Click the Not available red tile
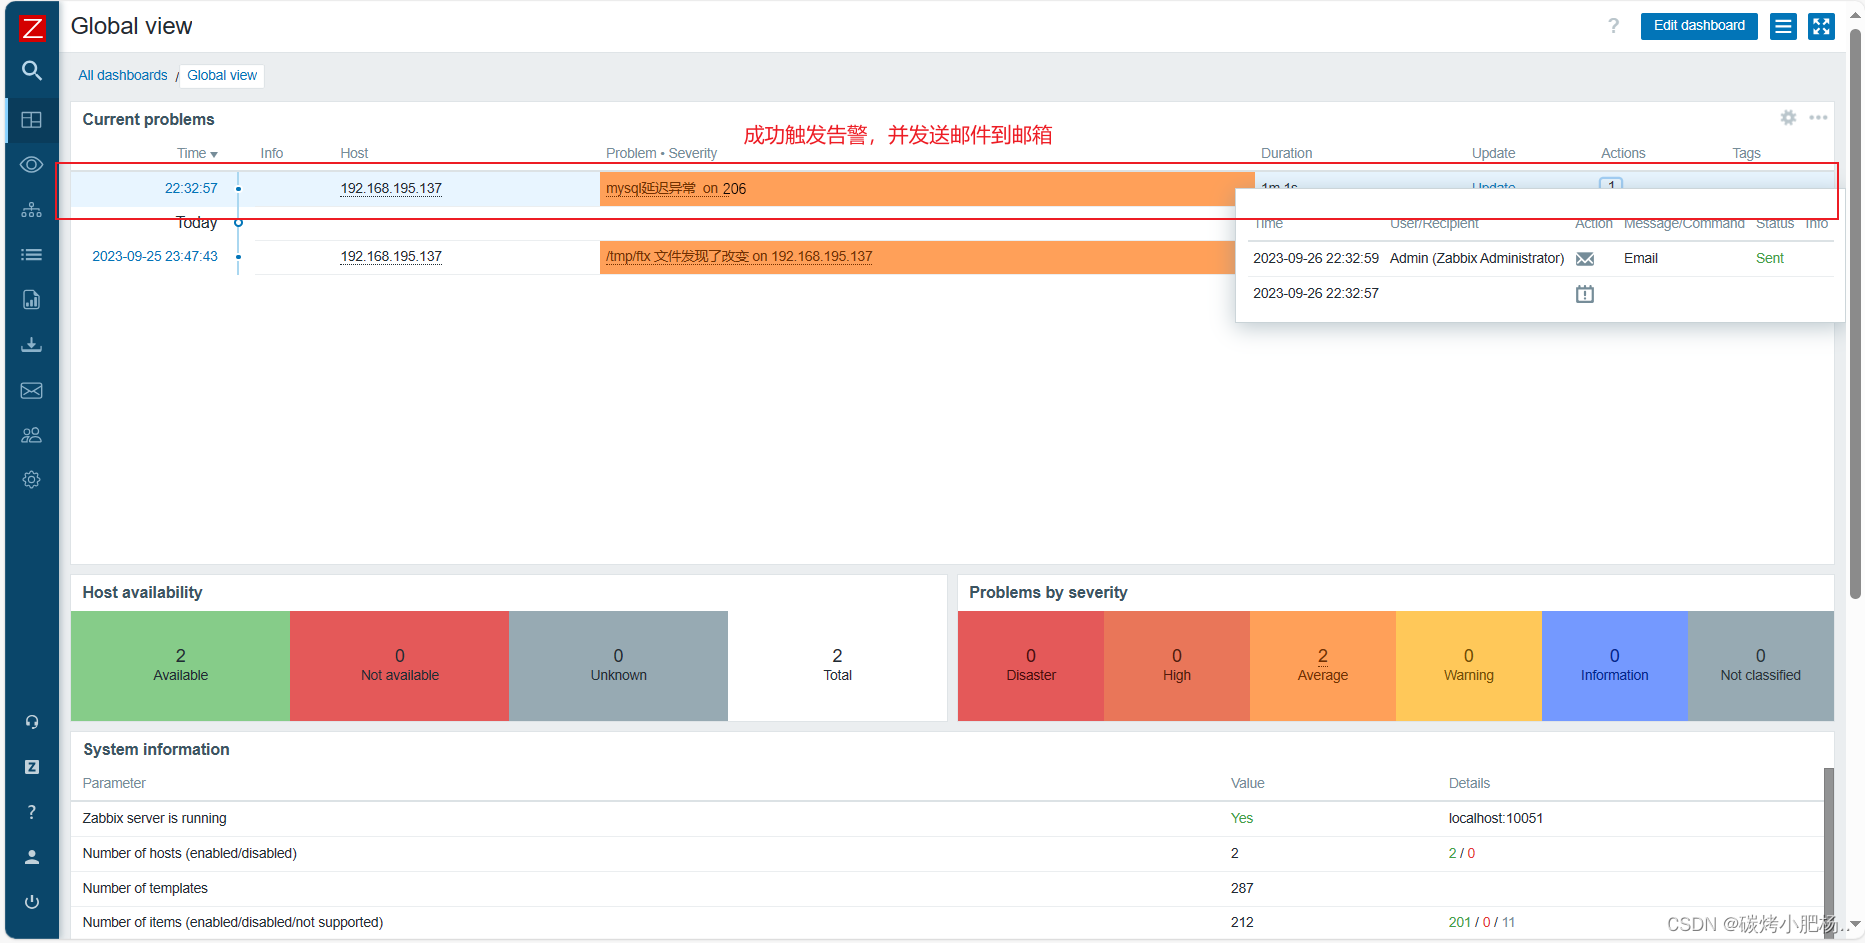Screen dimensions: 1865x943 click(399, 666)
